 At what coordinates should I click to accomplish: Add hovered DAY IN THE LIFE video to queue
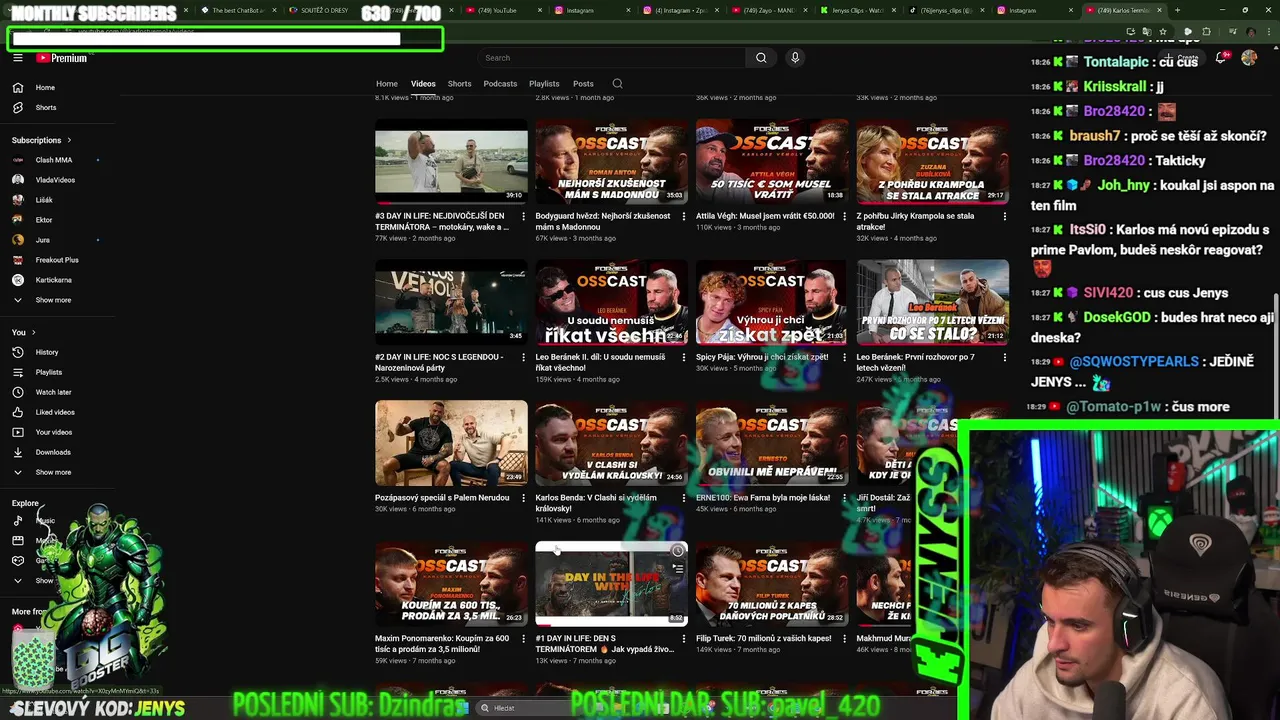point(677,569)
